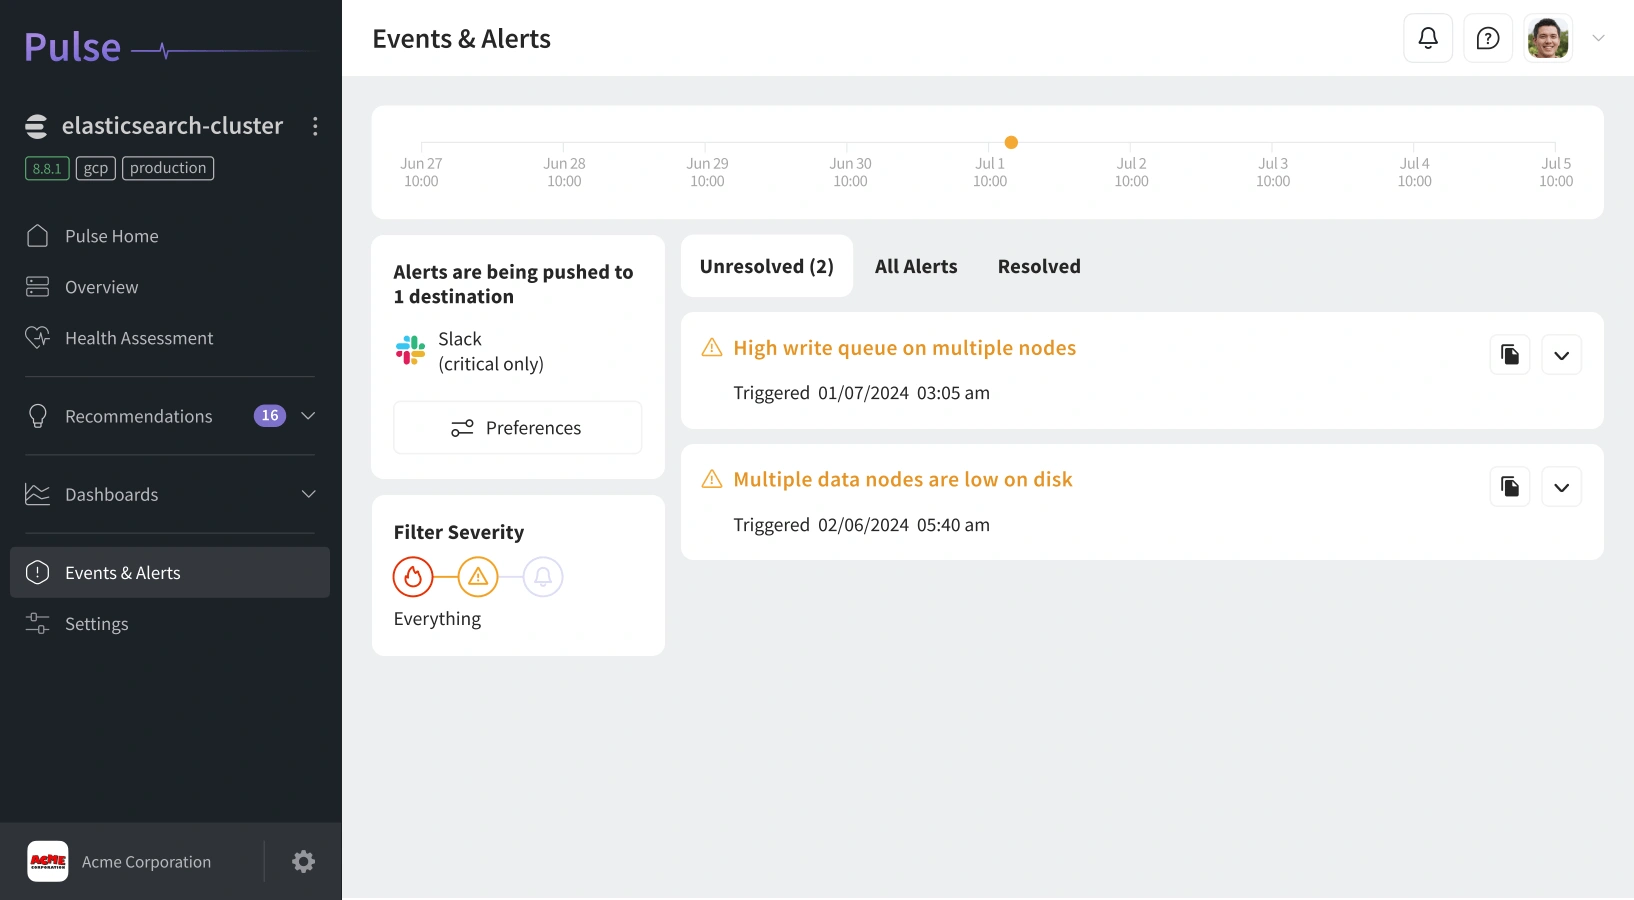This screenshot has height=900, width=1634.
Task: Open cluster options three-dot menu
Action: point(315,126)
